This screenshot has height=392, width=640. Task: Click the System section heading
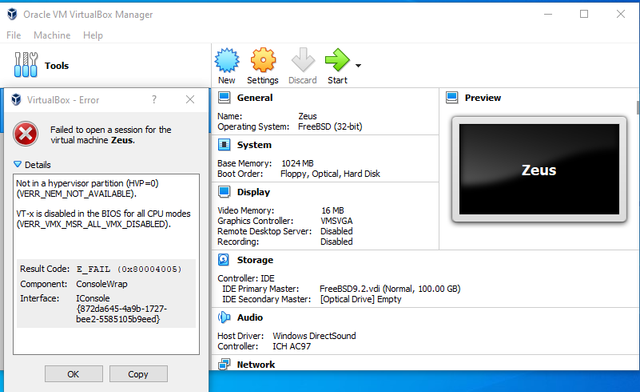click(254, 145)
